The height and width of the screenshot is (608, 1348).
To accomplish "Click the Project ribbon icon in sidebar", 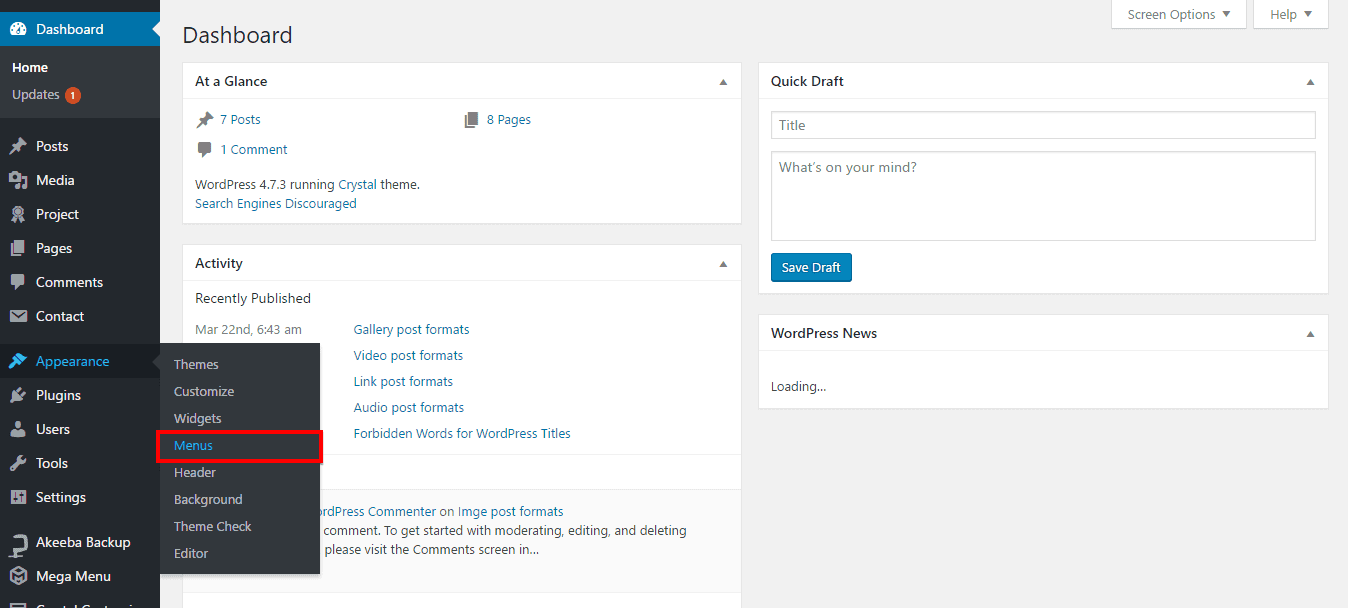I will [18, 214].
